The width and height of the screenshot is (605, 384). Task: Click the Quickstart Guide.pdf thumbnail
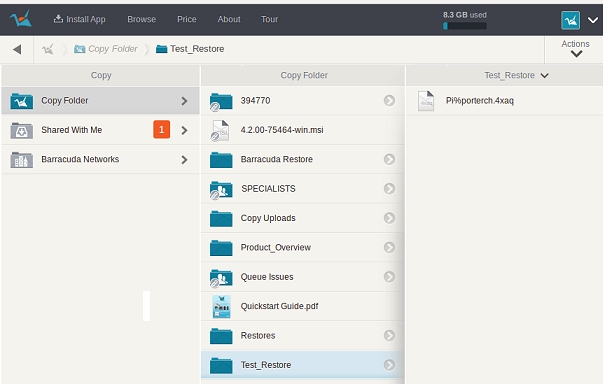coord(221,306)
